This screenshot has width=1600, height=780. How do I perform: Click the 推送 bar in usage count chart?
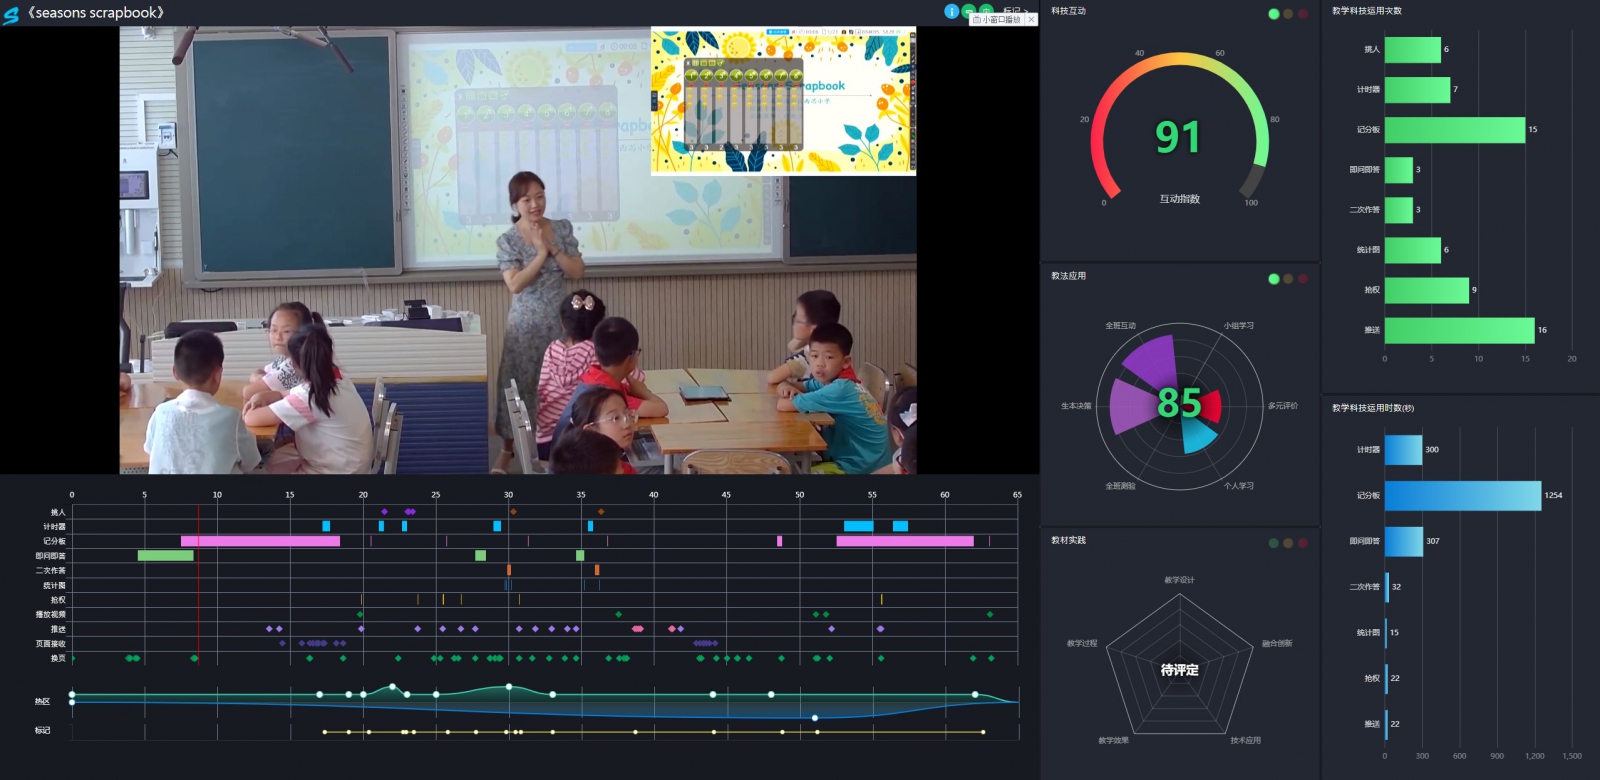coord(1458,330)
